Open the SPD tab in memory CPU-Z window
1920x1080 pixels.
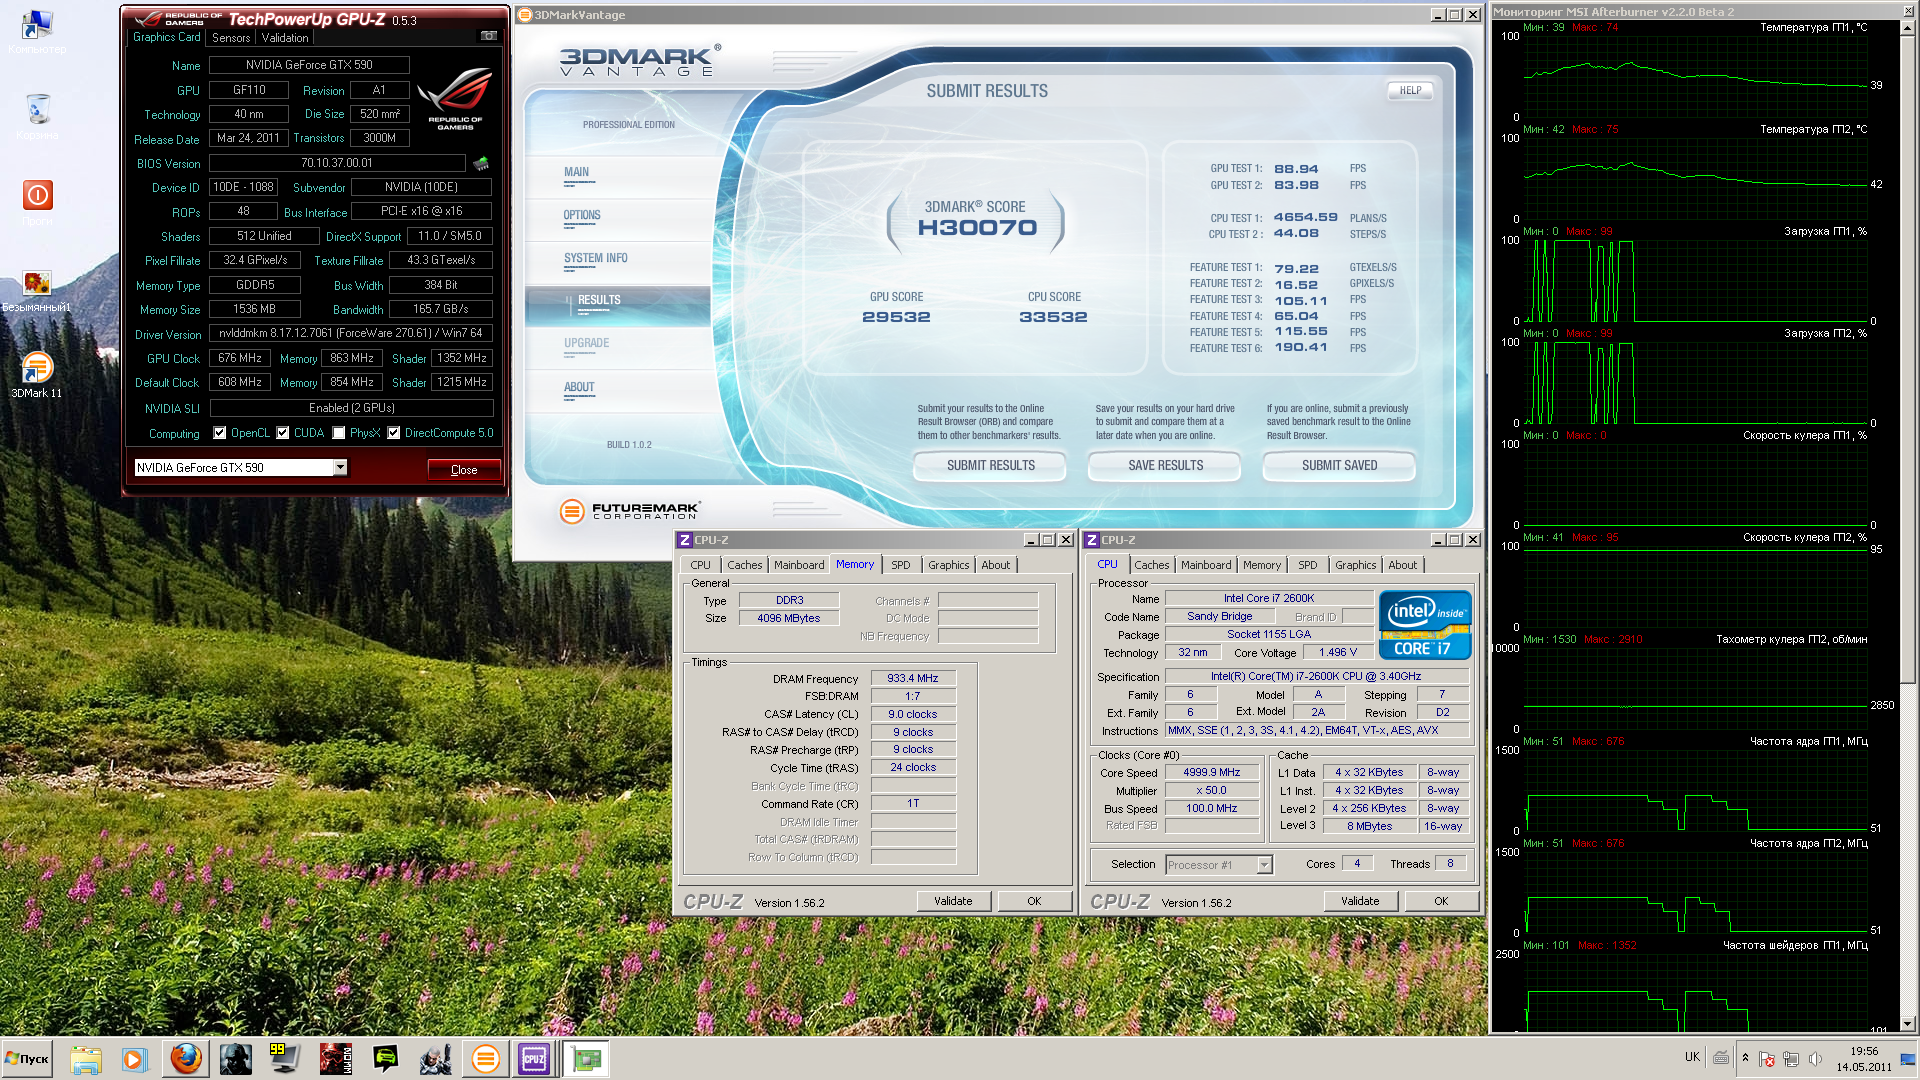pos(900,565)
